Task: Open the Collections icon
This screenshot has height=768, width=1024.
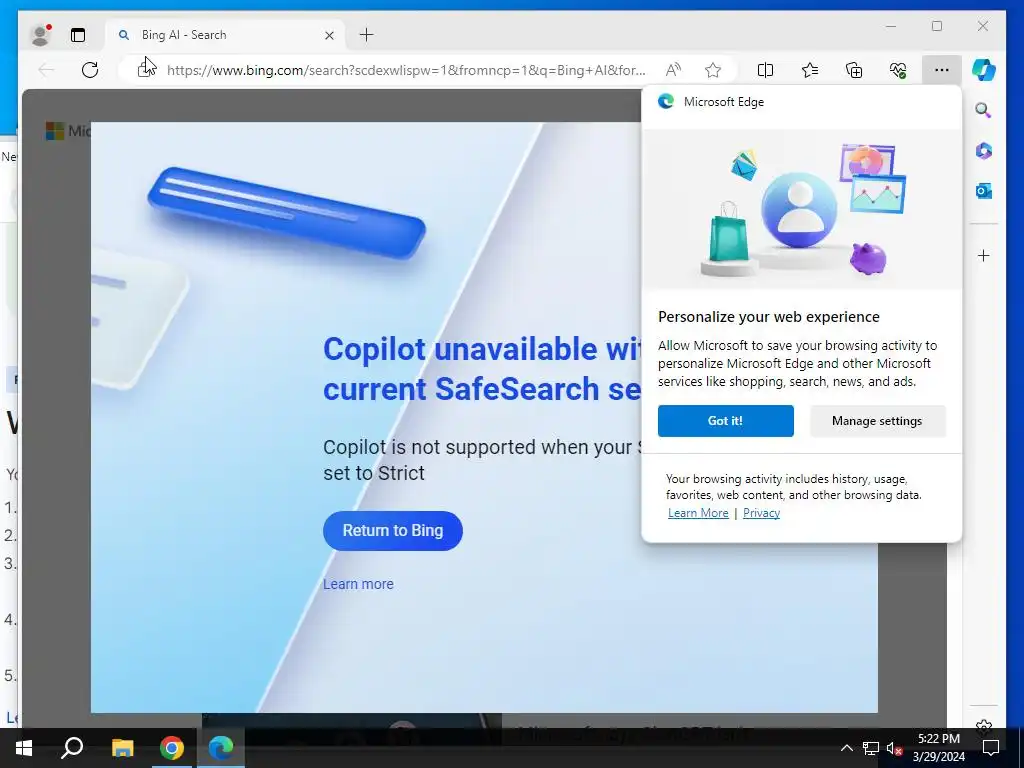Action: click(x=854, y=70)
